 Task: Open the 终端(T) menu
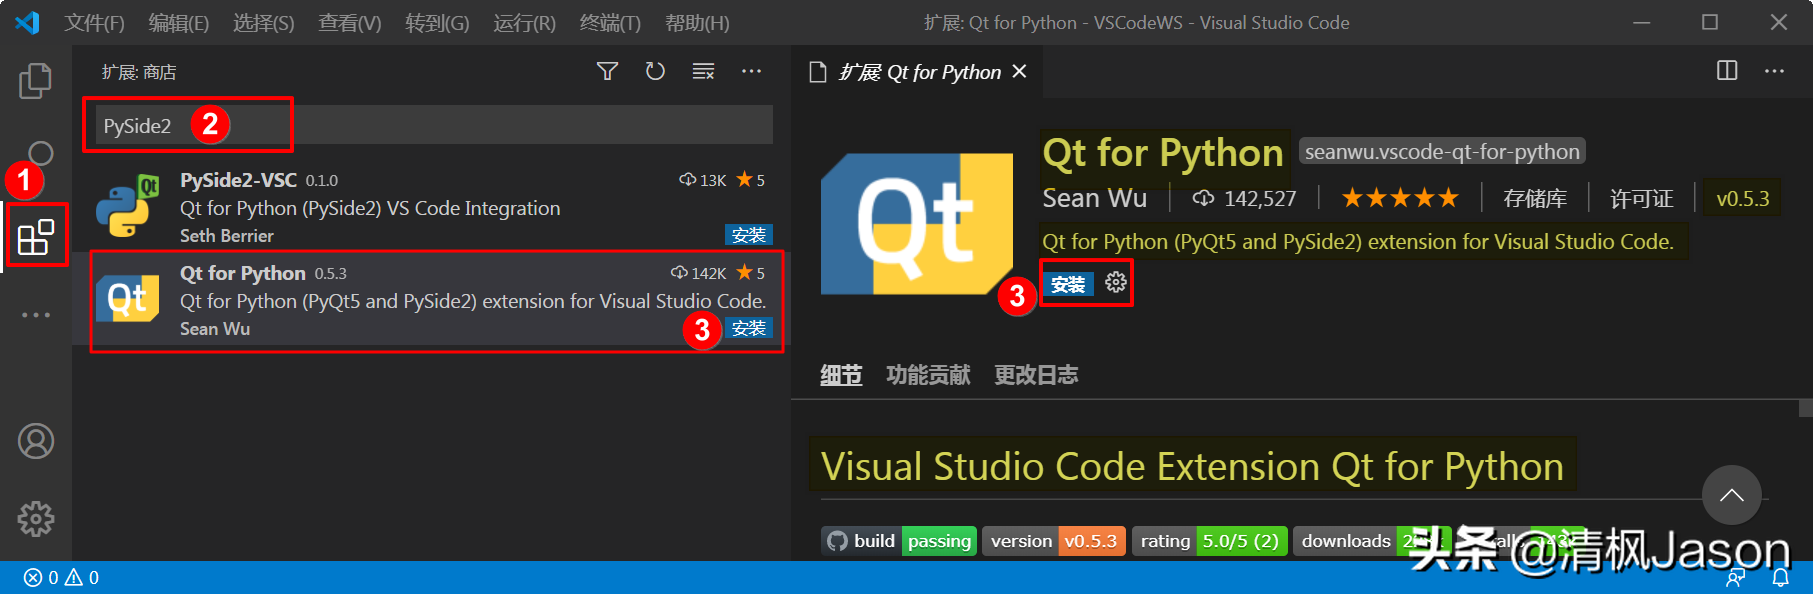click(x=610, y=22)
